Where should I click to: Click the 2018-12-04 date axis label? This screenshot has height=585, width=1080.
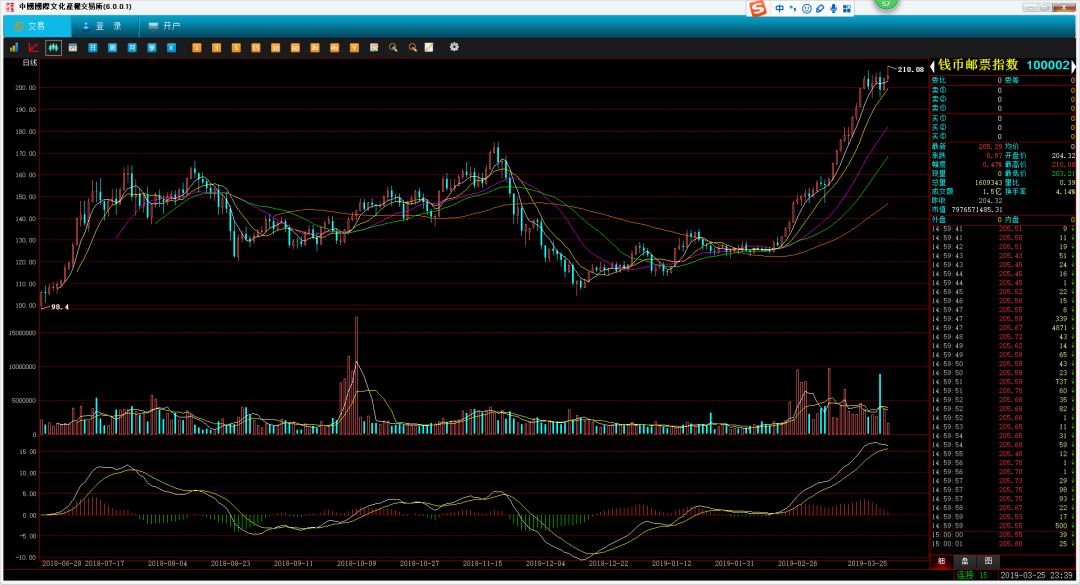(546, 564)
